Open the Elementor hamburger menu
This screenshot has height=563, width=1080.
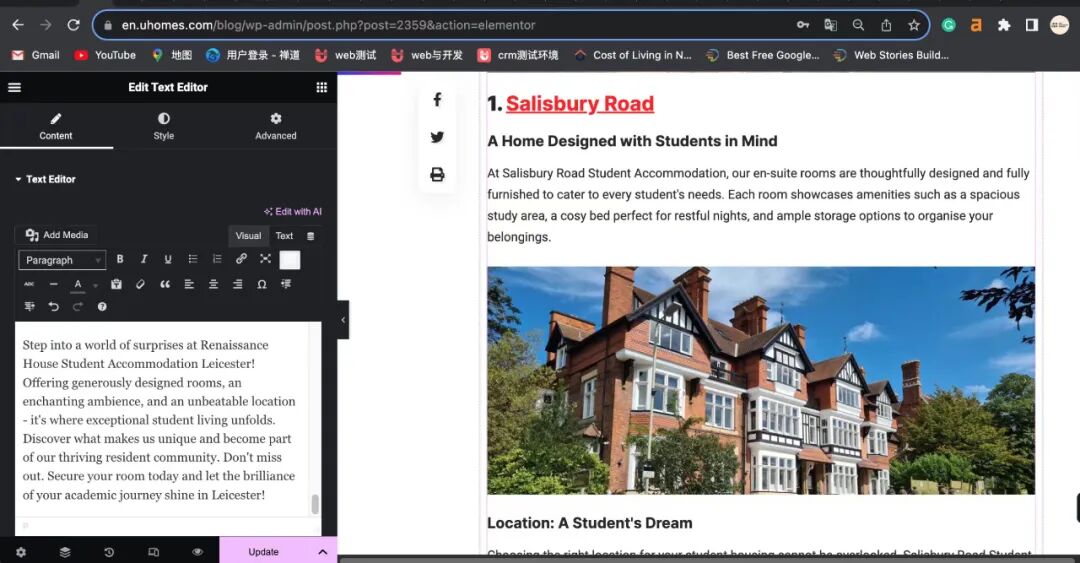point(14,88)
